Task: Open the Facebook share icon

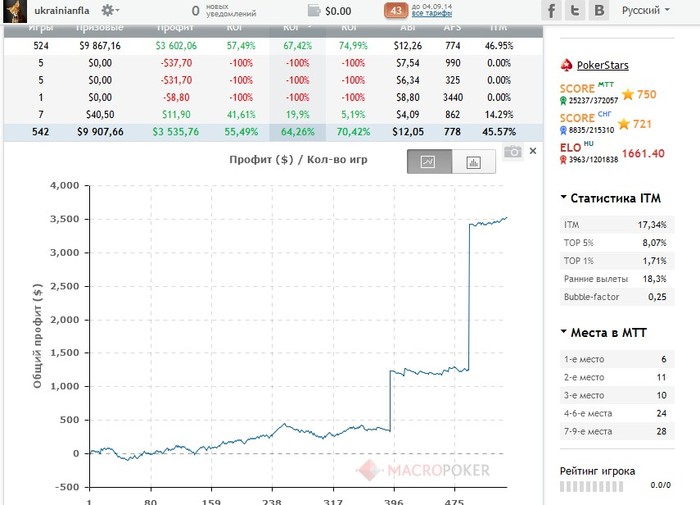Action: tap(551, 10)
